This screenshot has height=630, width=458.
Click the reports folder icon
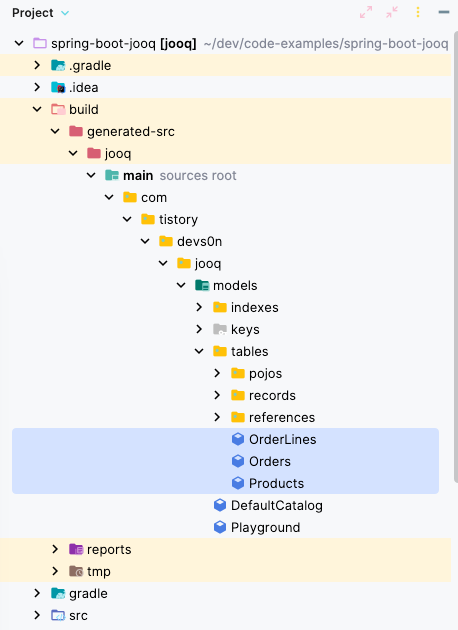point(76,549)
